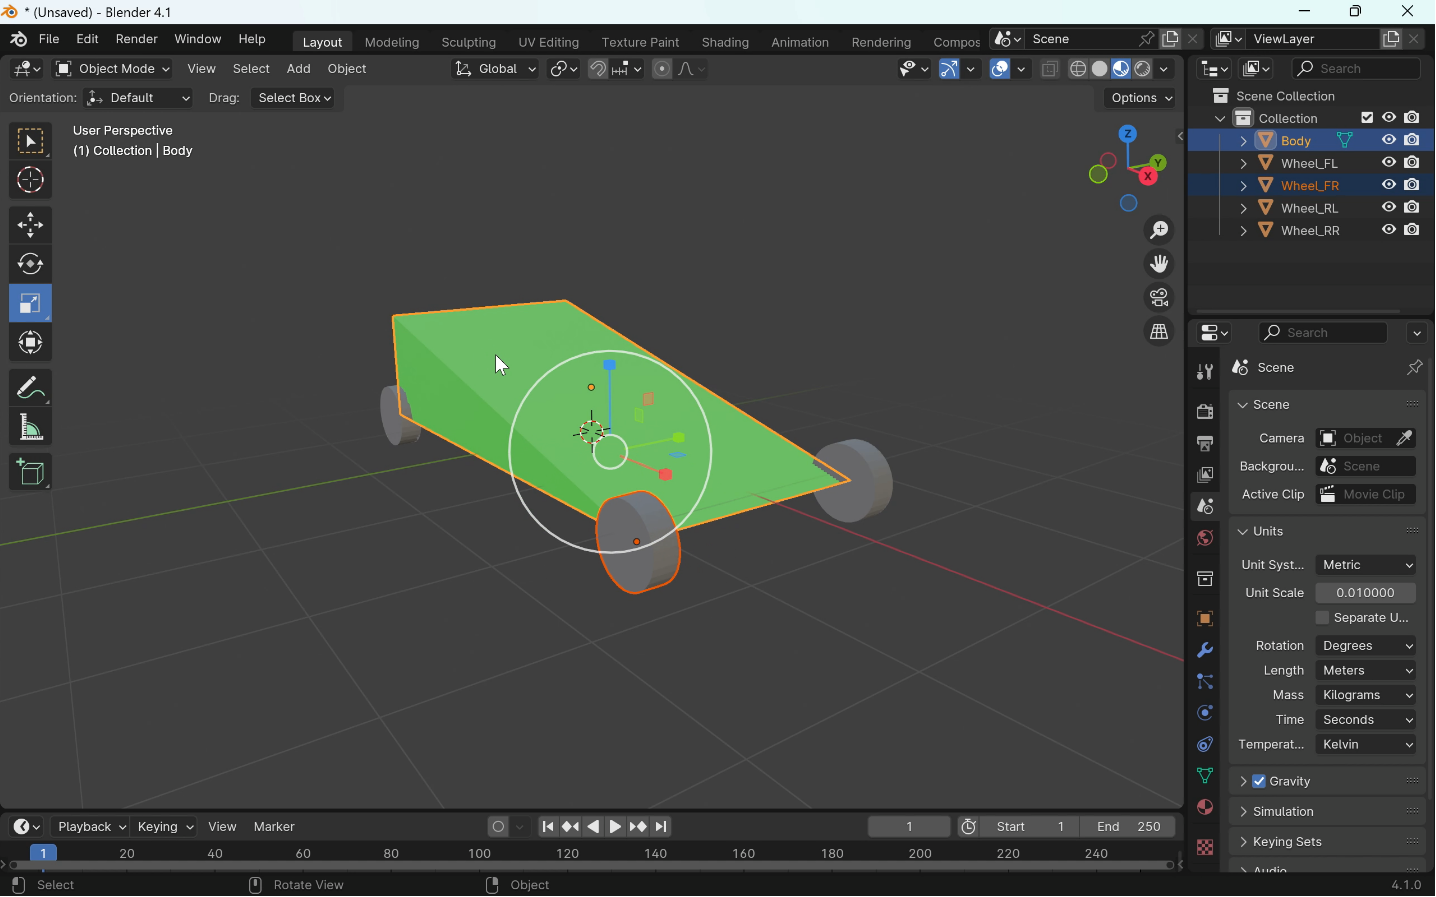
Task: Uncheck the Gravity checkbox
Action: 1260,782
